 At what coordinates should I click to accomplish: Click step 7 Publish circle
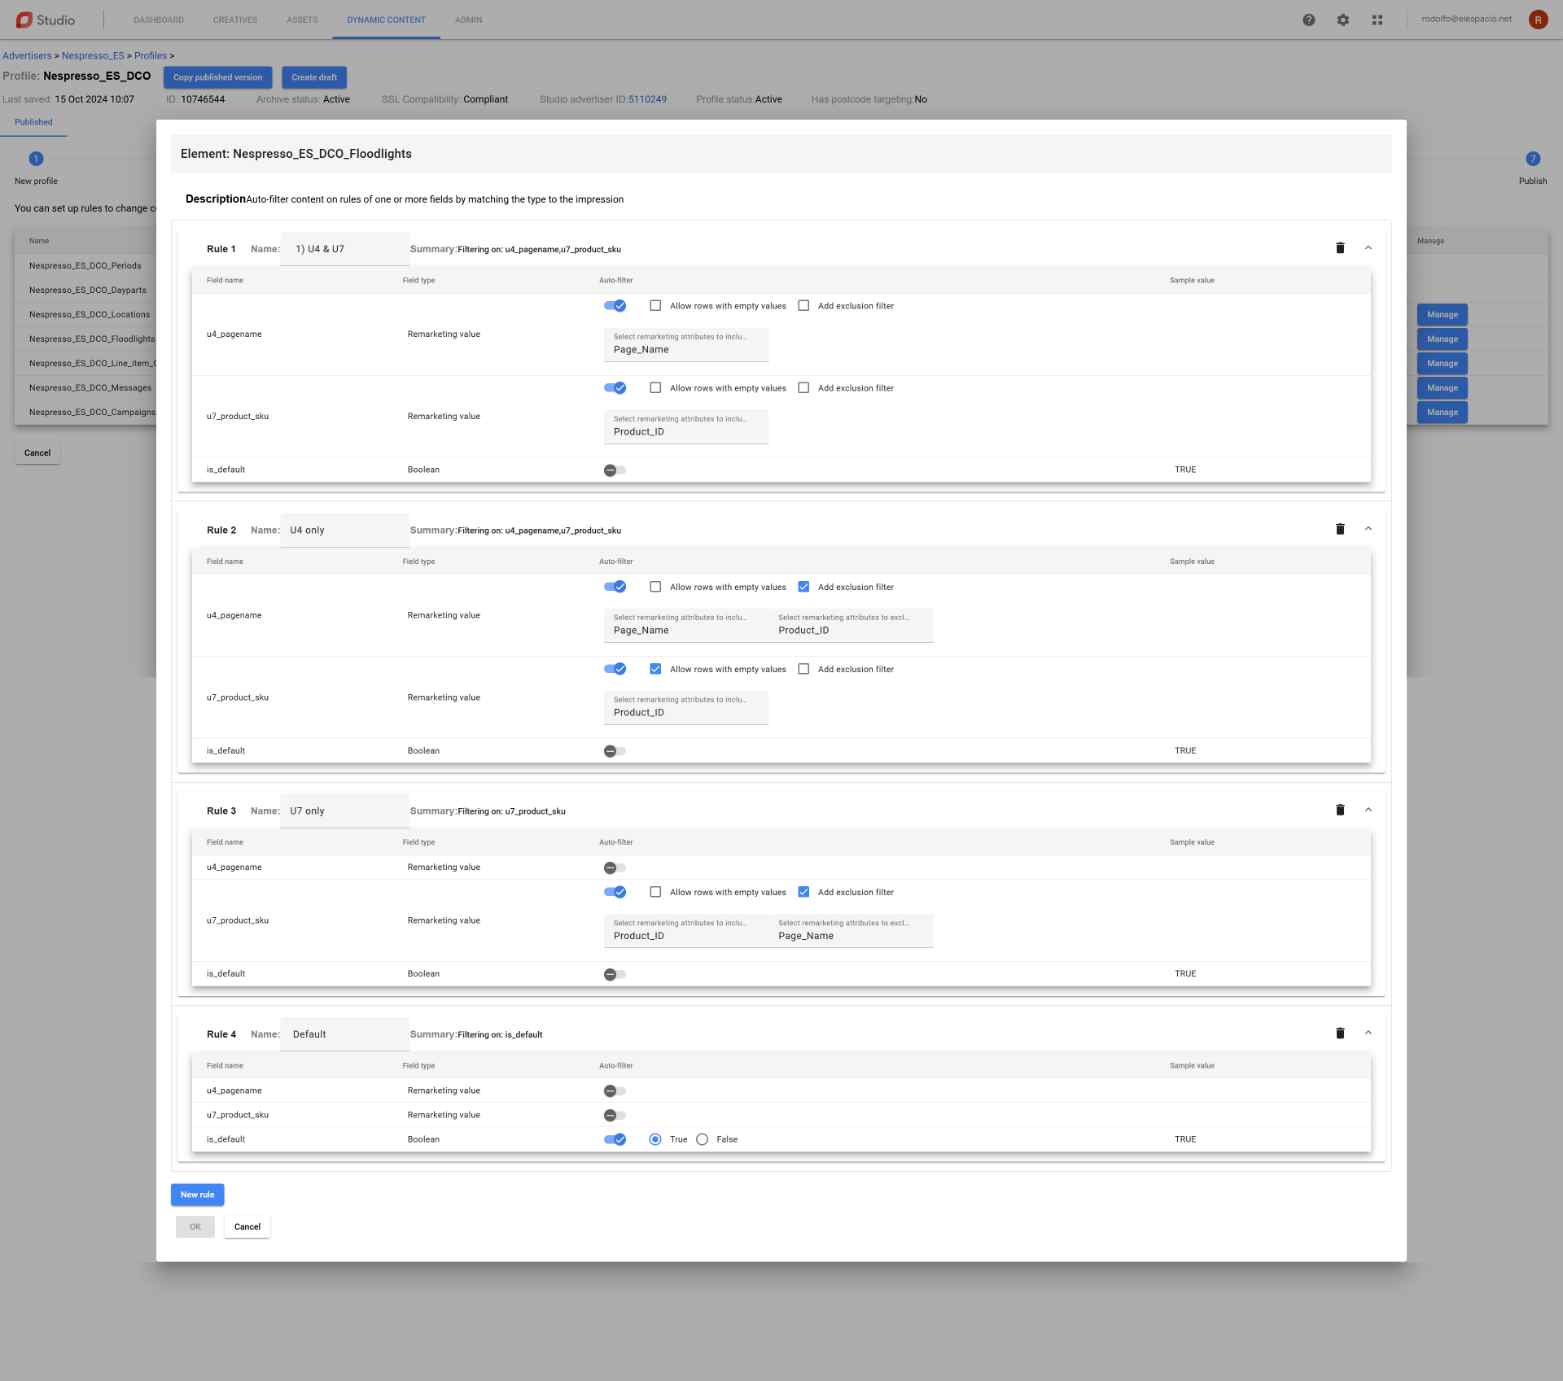point(1533,158)
